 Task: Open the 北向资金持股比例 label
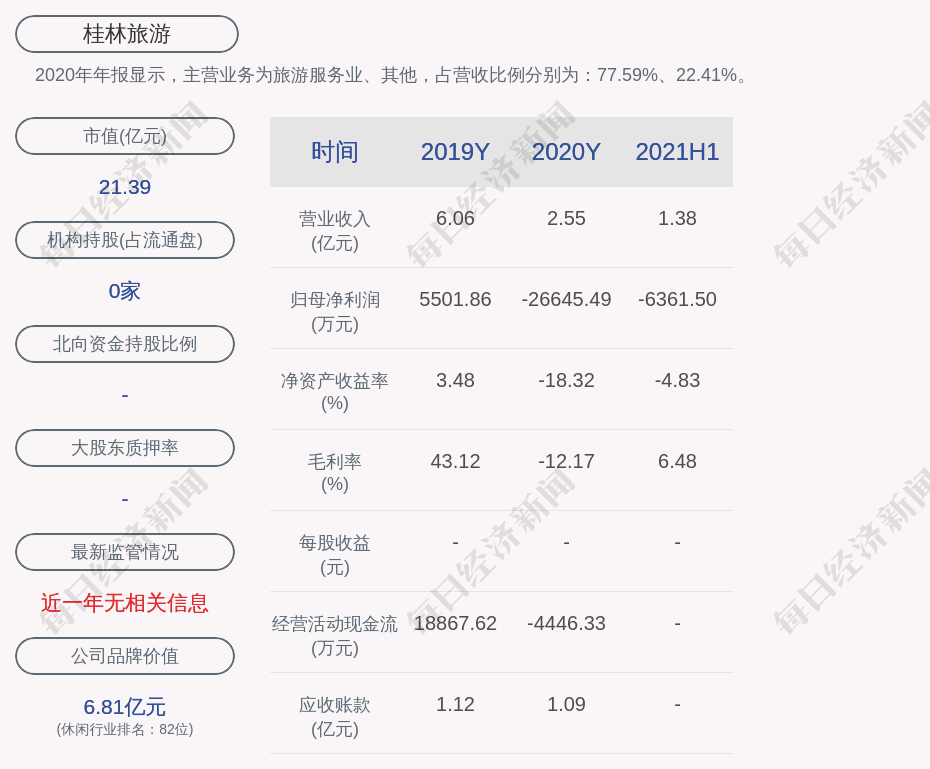tap(125, 344)
